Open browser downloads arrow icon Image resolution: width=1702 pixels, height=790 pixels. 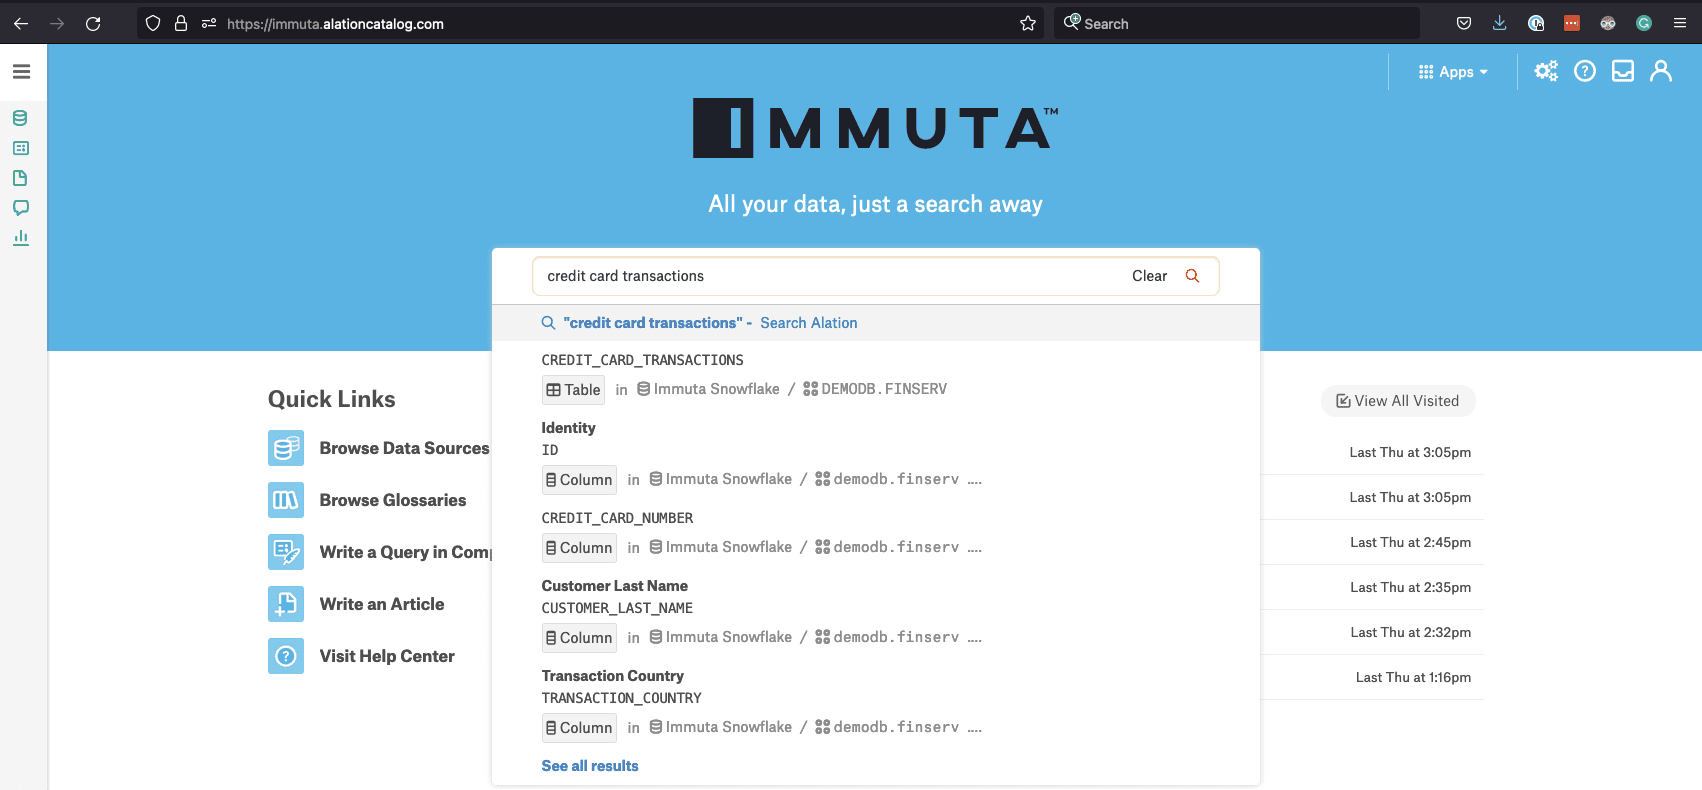click(x=1499, y=23)
